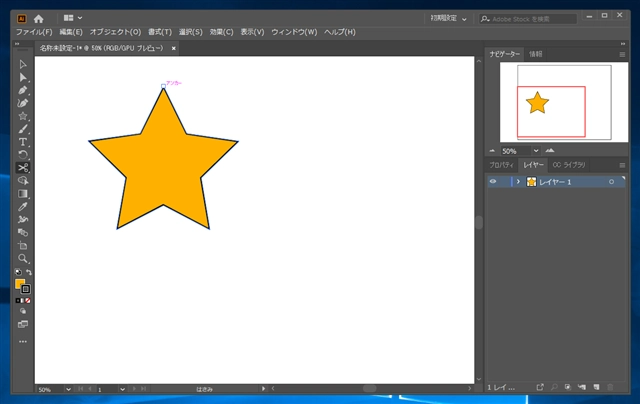Set color mode to solid Color

click(18, 300)
